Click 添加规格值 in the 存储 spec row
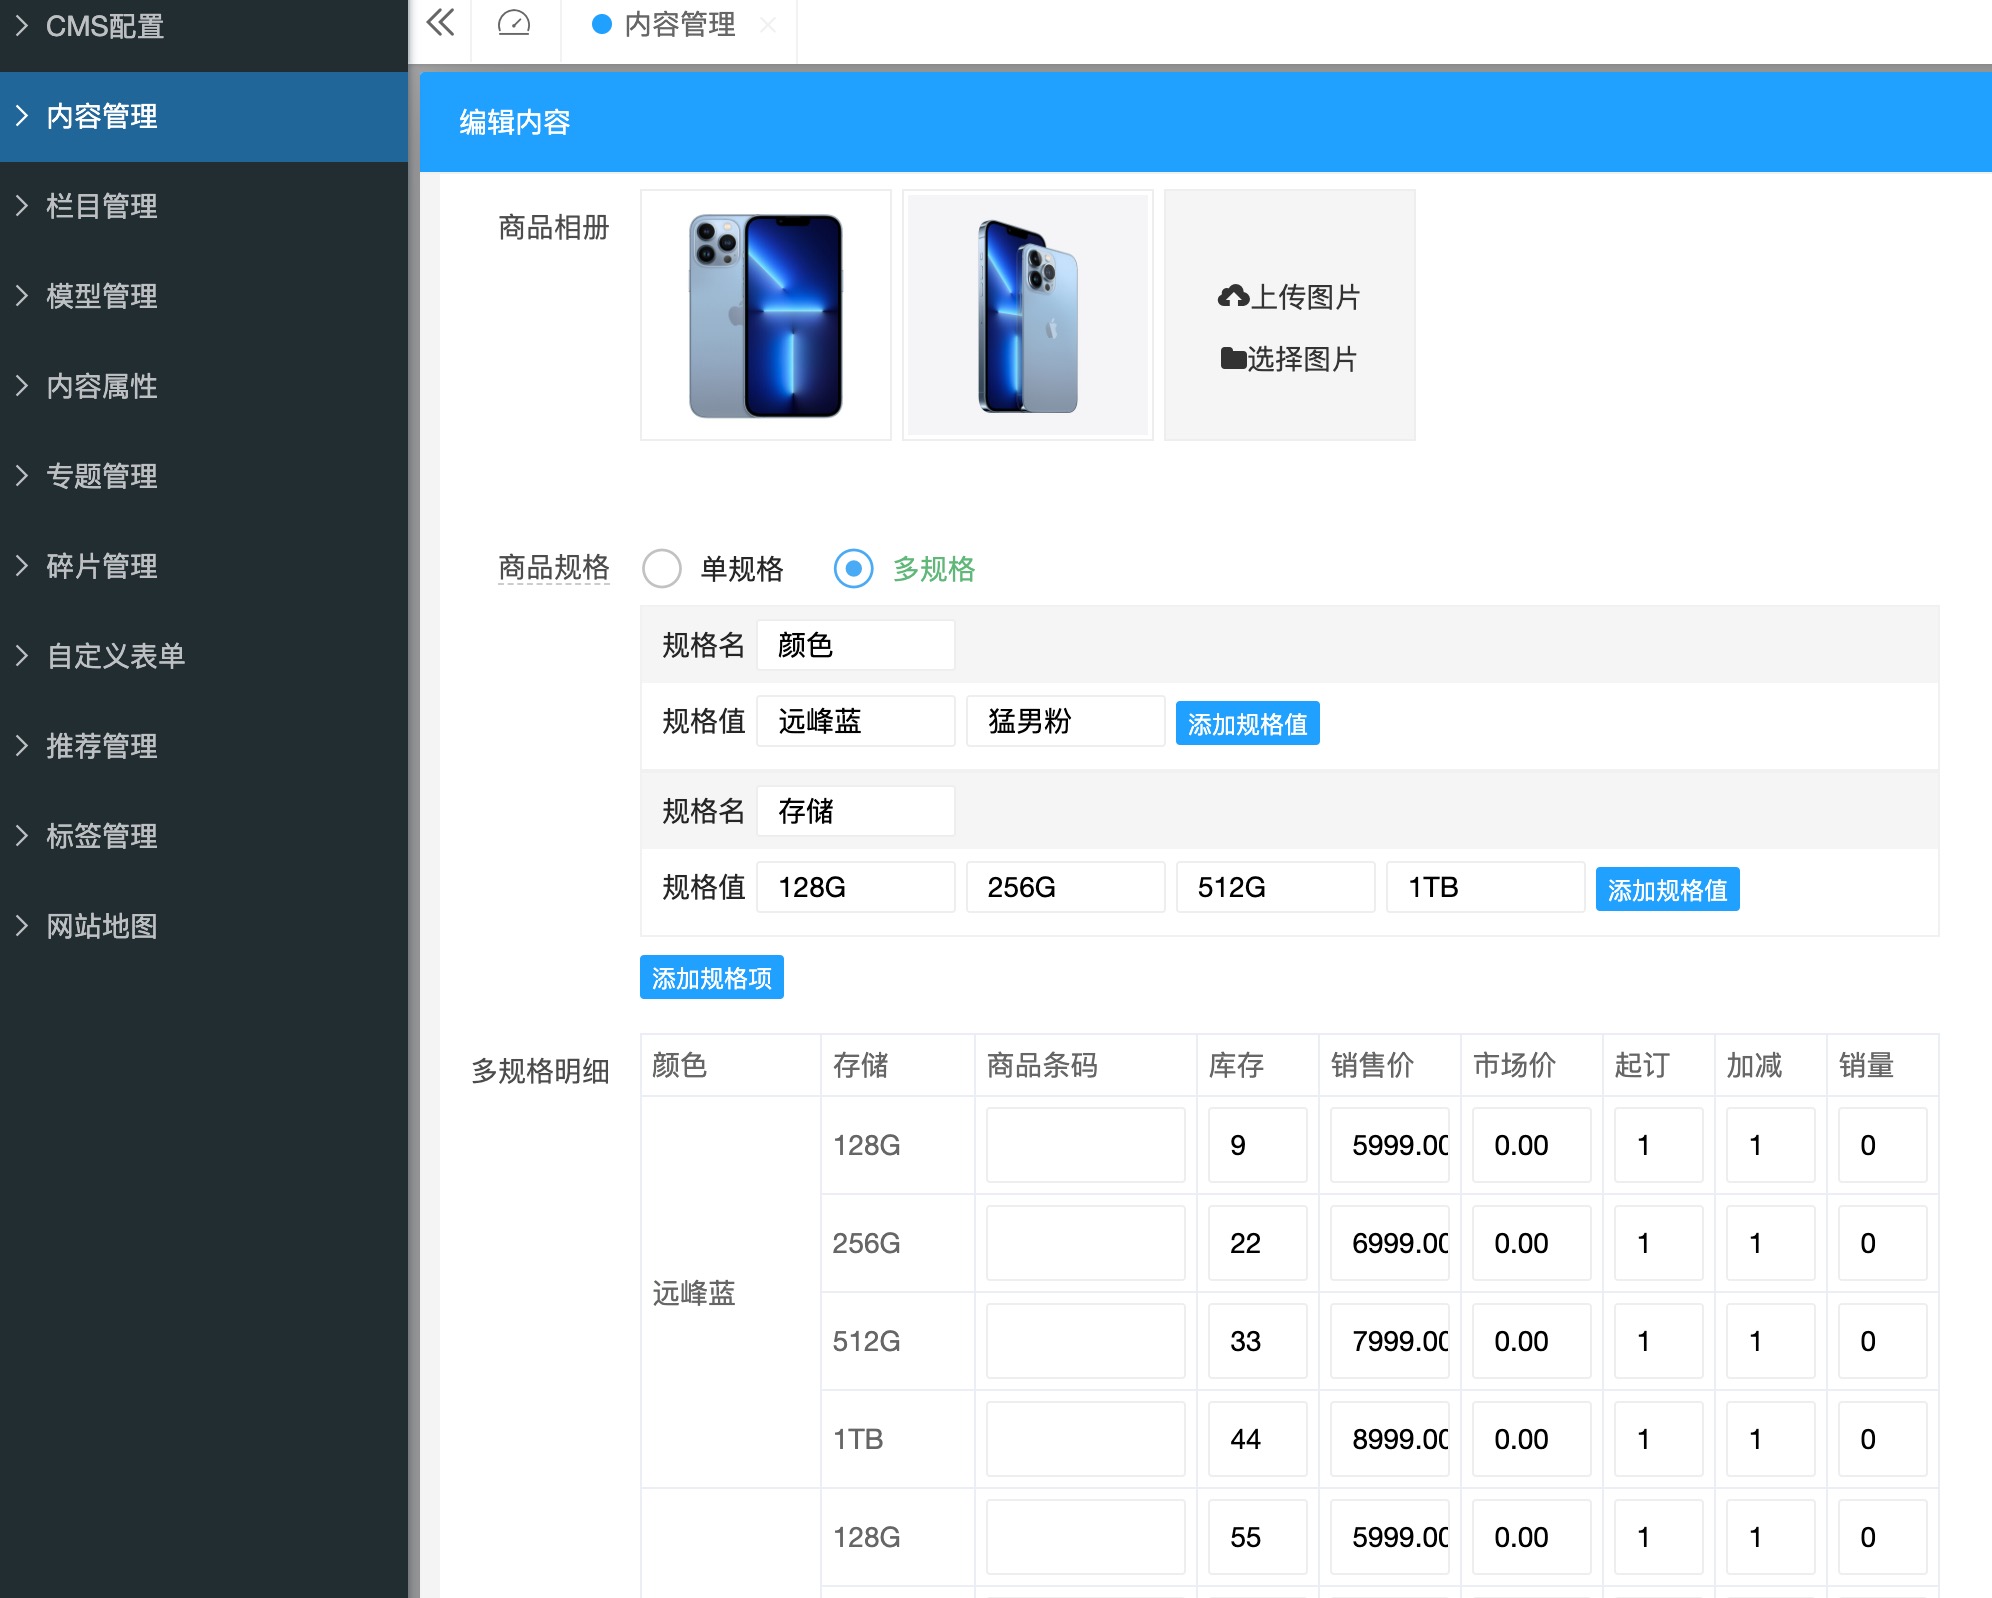 [x=1667, y=889]
